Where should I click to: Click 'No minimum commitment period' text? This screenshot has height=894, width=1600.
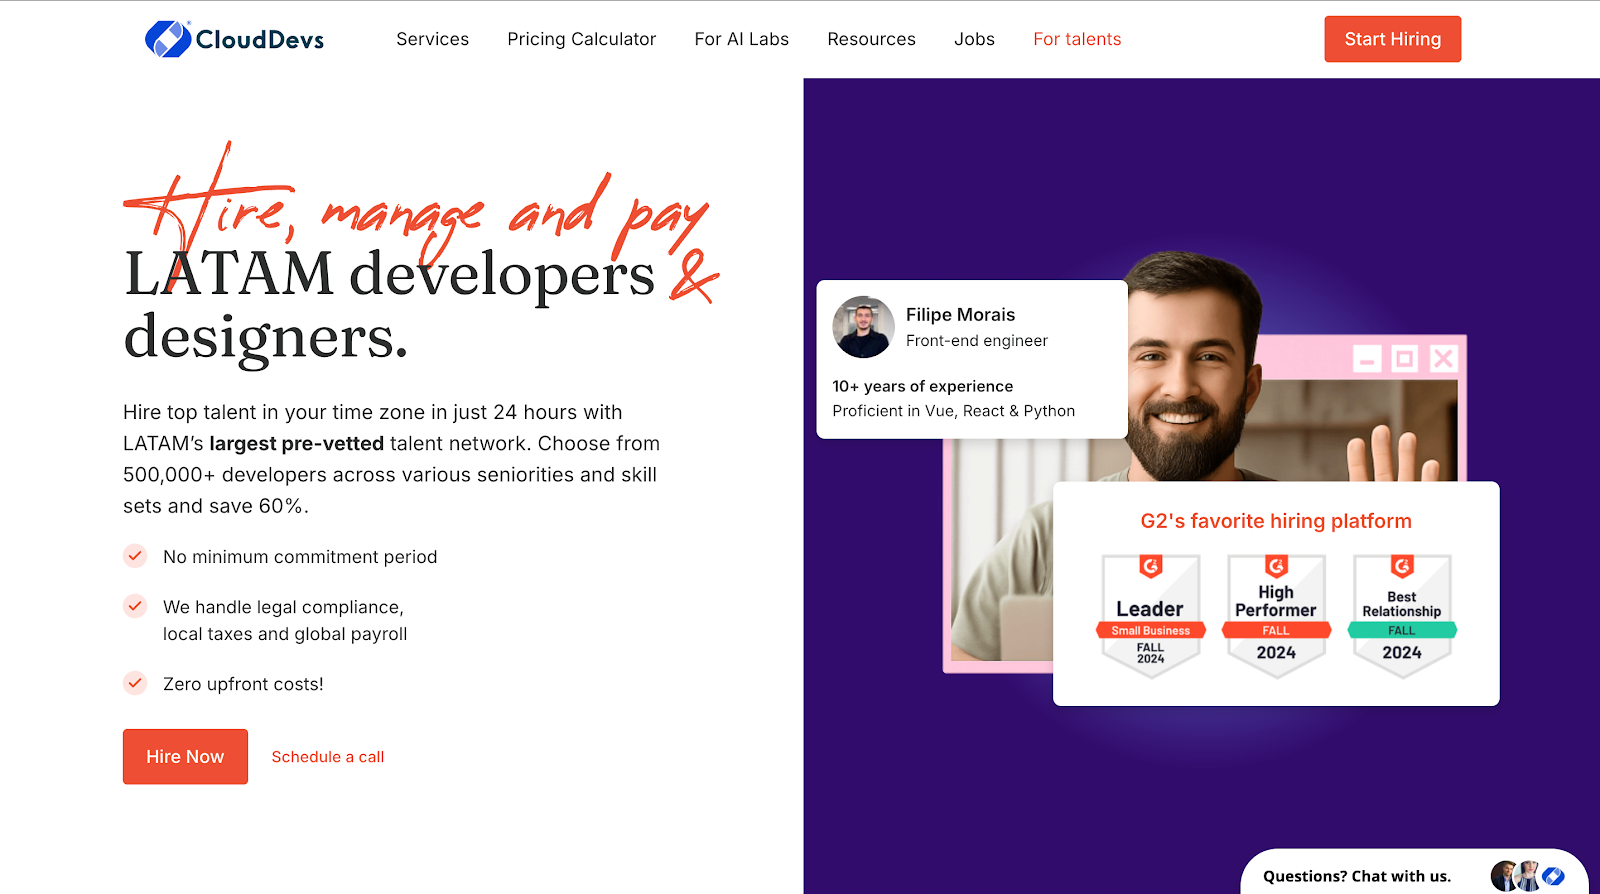[x=300, y=557]
